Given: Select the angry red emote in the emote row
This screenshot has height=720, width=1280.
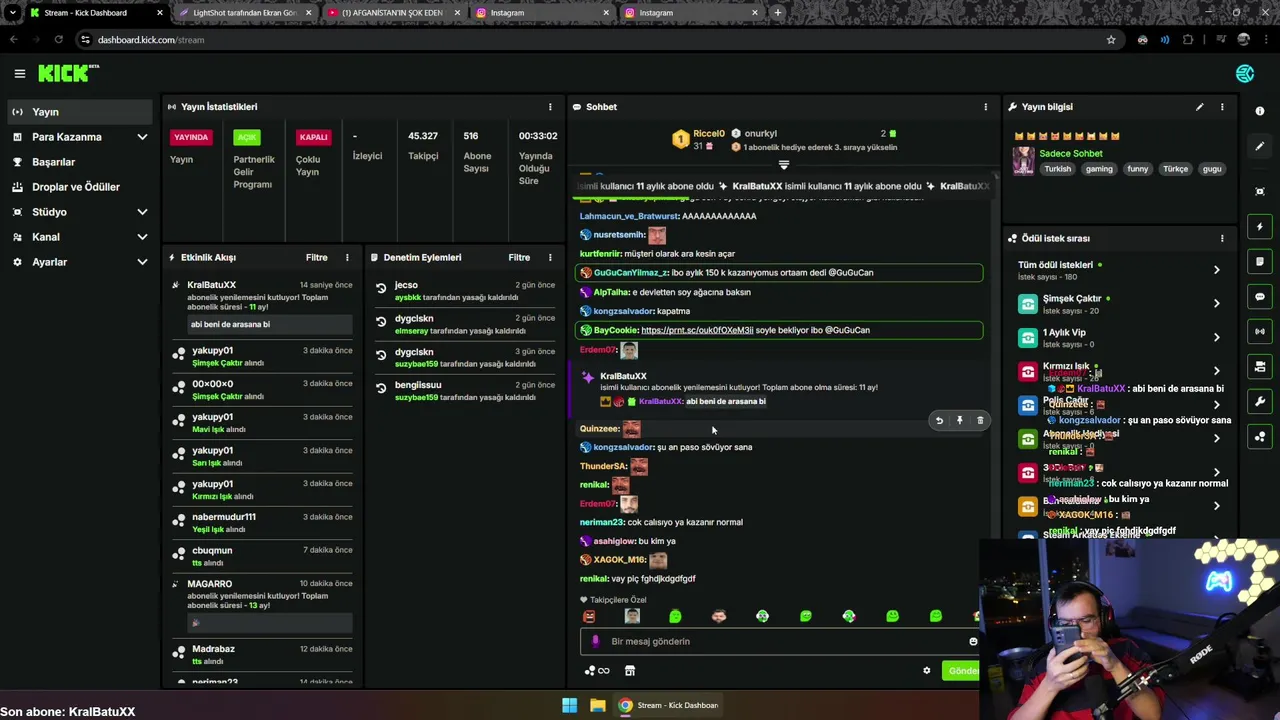Looking at the screenshot, I should (x=589, y=617).
